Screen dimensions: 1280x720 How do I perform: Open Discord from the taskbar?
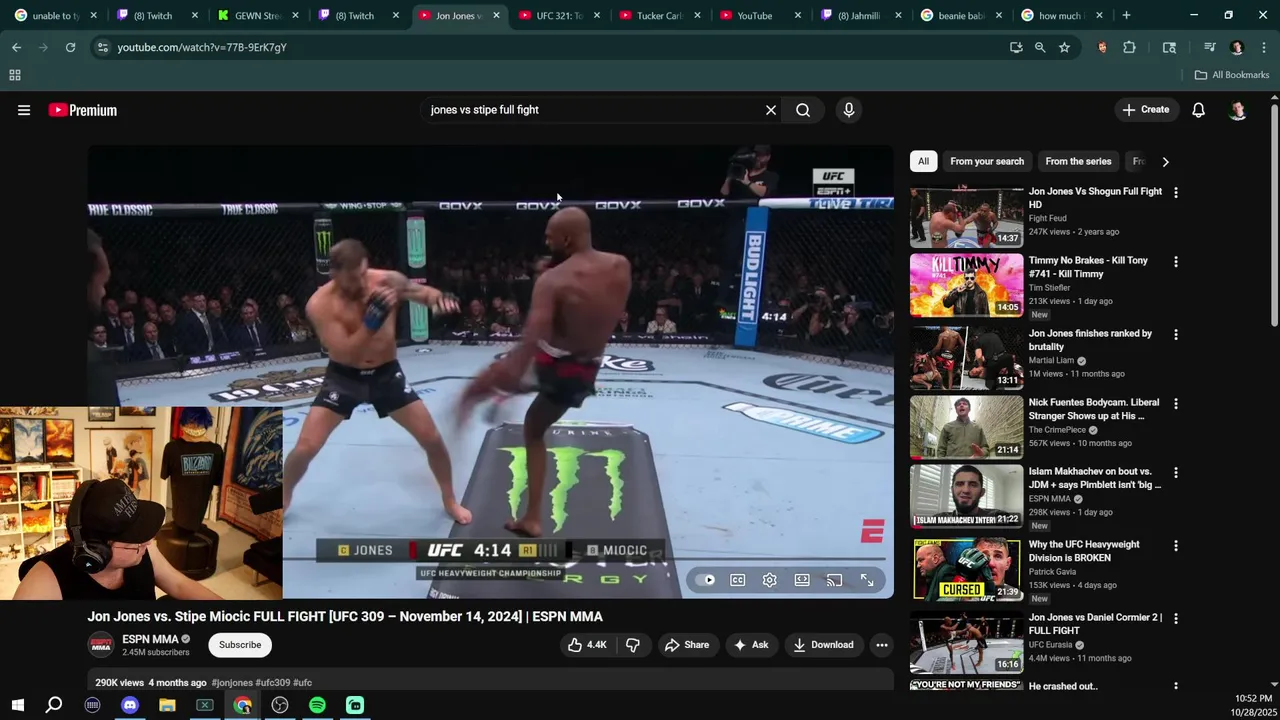(x=130, y=705)
